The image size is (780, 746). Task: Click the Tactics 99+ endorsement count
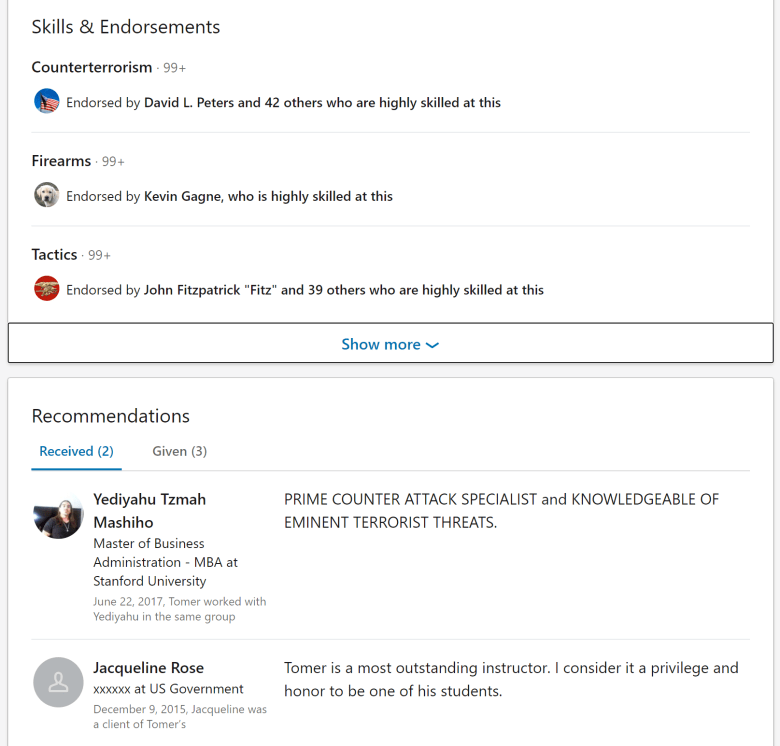pyautogui.click(x=99, y=256)
